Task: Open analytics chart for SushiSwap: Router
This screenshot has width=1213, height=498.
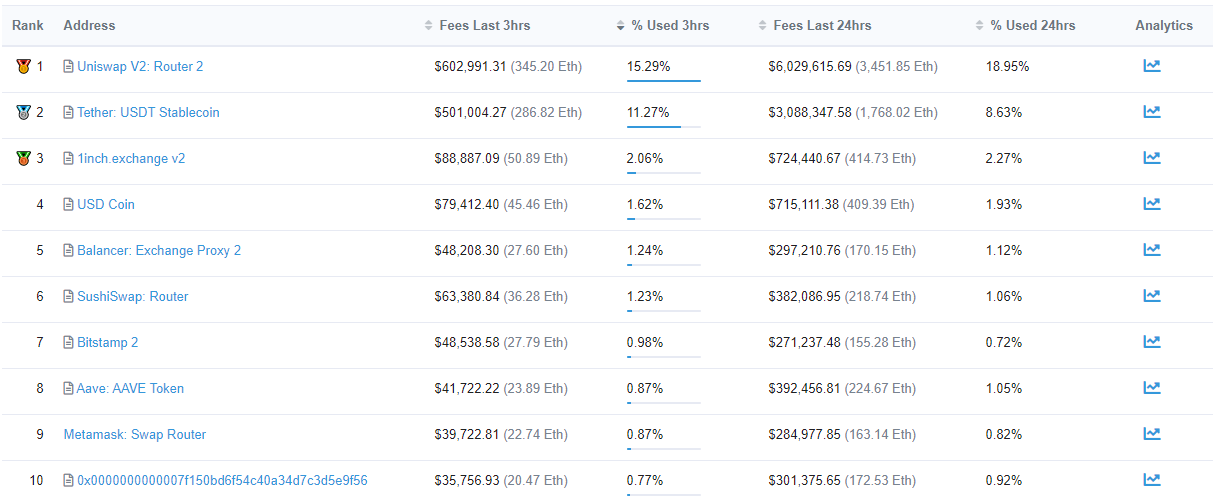Action: [x=1152, y=296]
